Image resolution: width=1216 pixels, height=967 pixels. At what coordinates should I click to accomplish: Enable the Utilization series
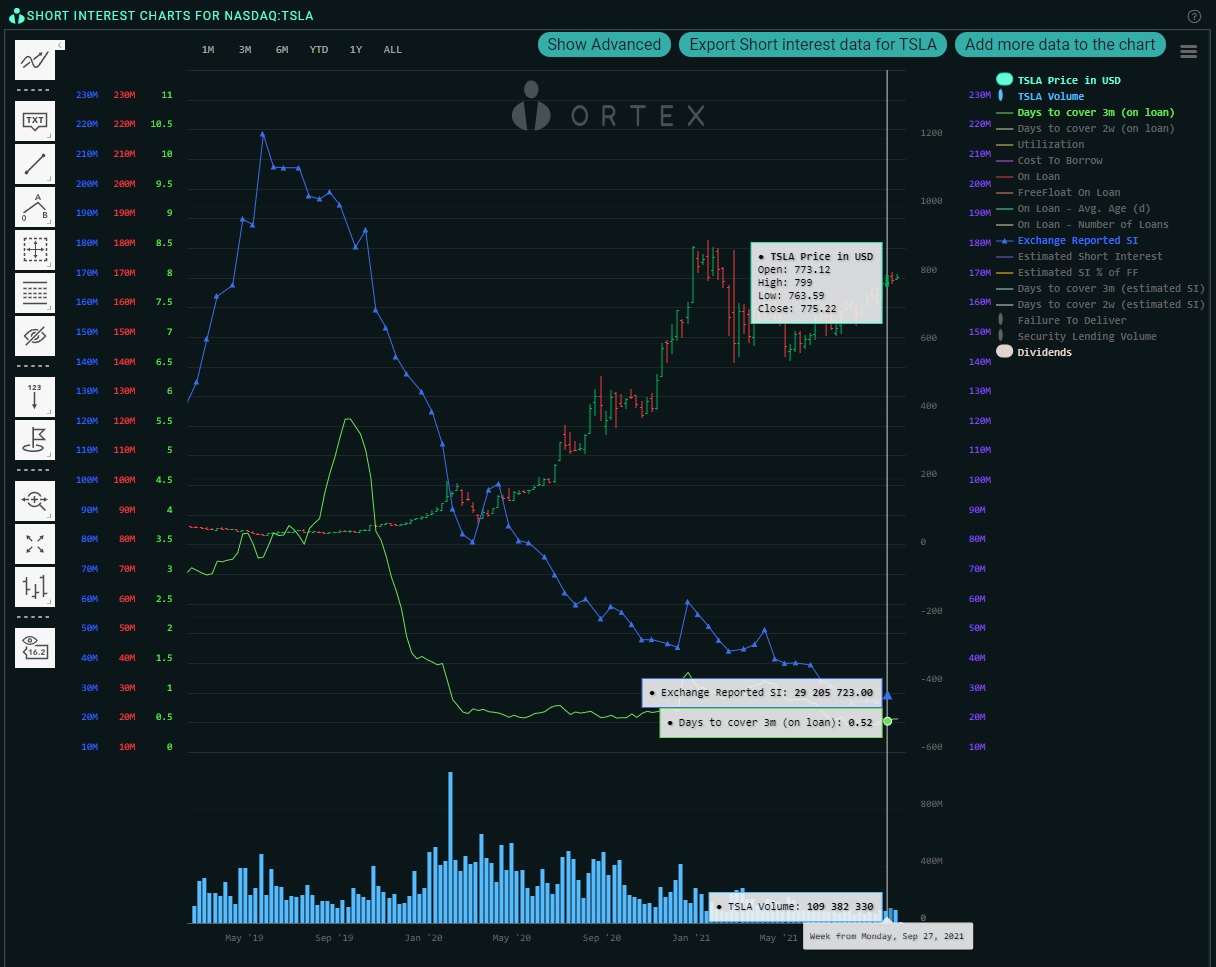(x=1040, y=144)
